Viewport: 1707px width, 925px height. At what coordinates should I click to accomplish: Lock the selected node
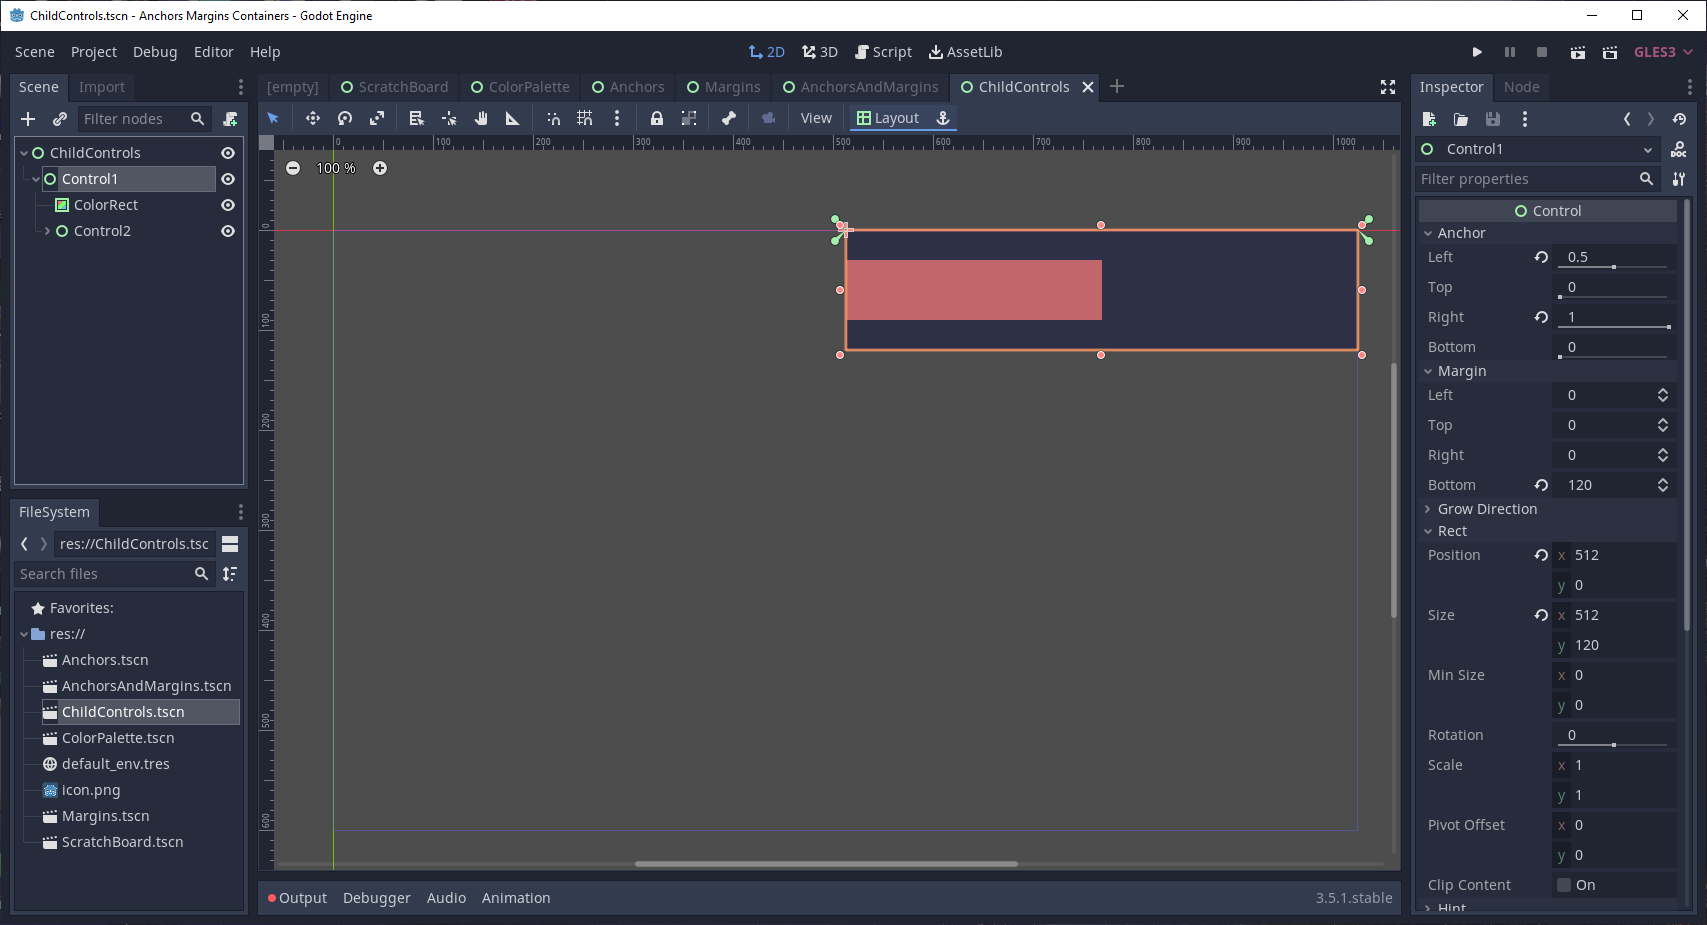(657, 118)
